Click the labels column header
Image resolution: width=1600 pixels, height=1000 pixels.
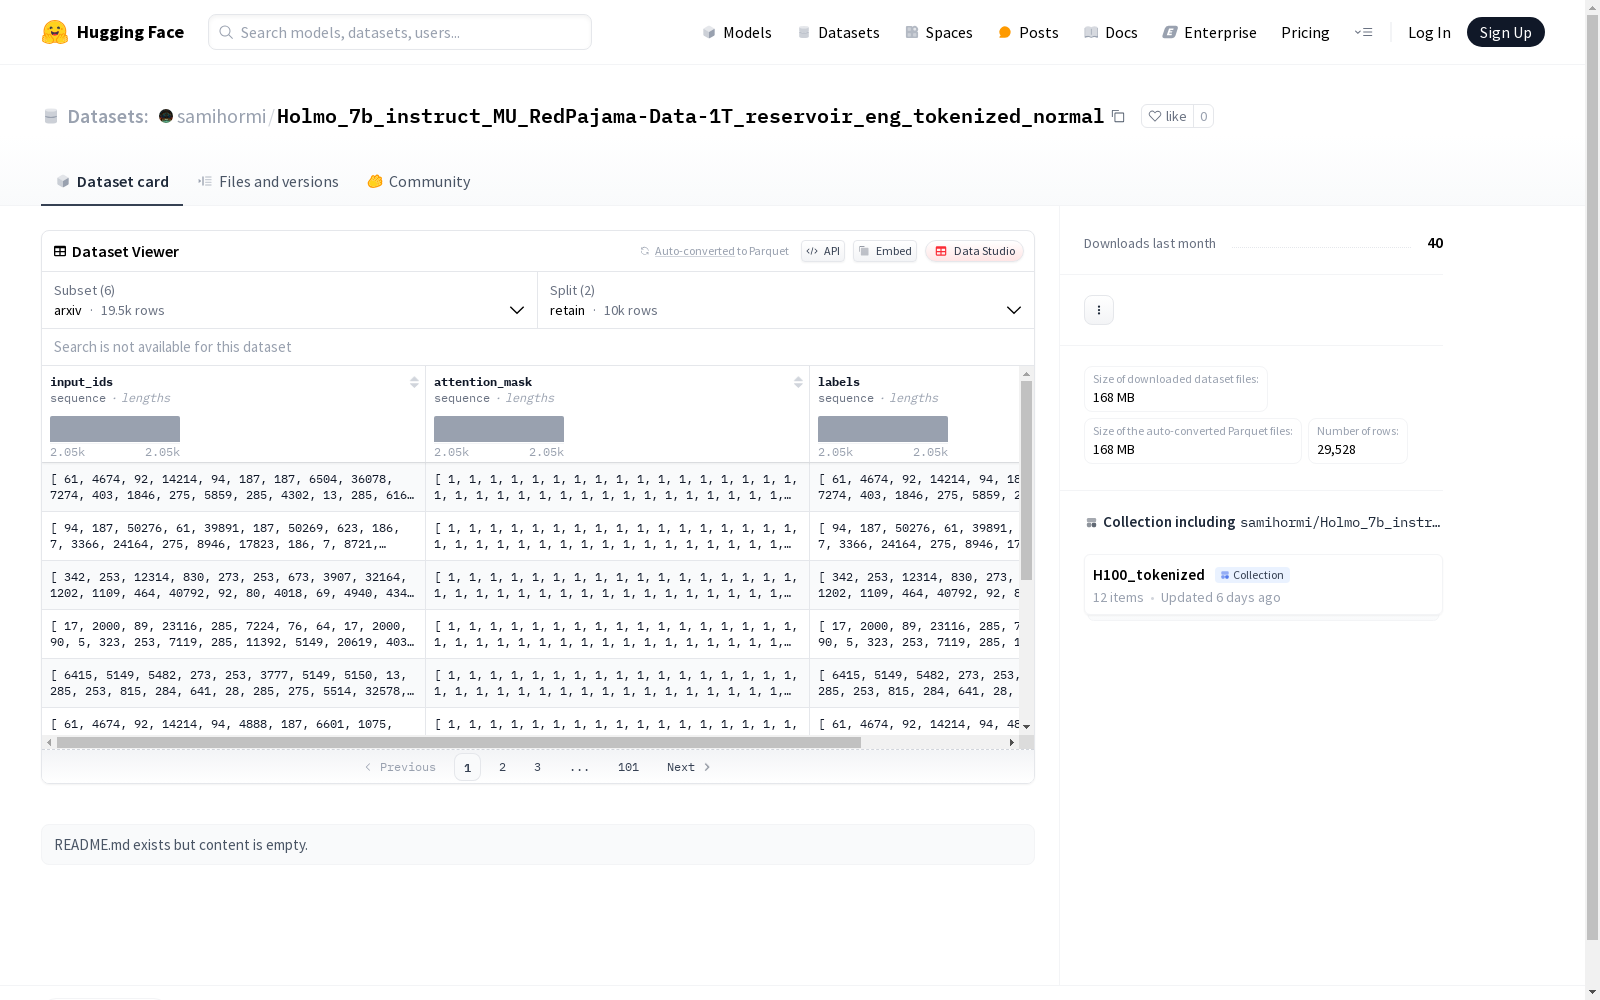click(915, 414)
